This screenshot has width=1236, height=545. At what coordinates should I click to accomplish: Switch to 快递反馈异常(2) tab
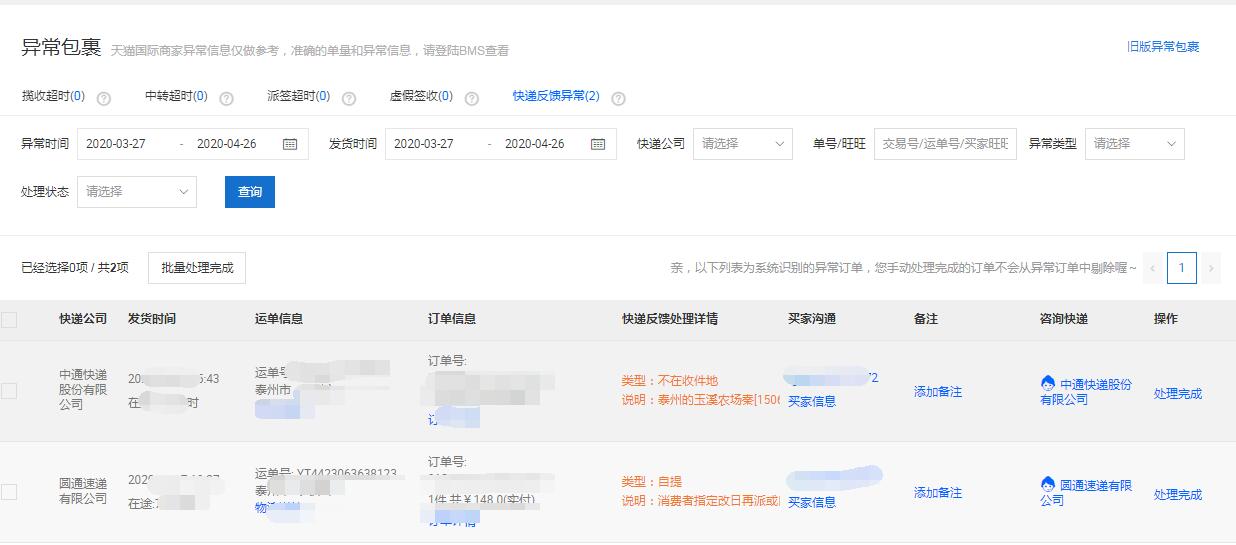click(x=556, y=96)
